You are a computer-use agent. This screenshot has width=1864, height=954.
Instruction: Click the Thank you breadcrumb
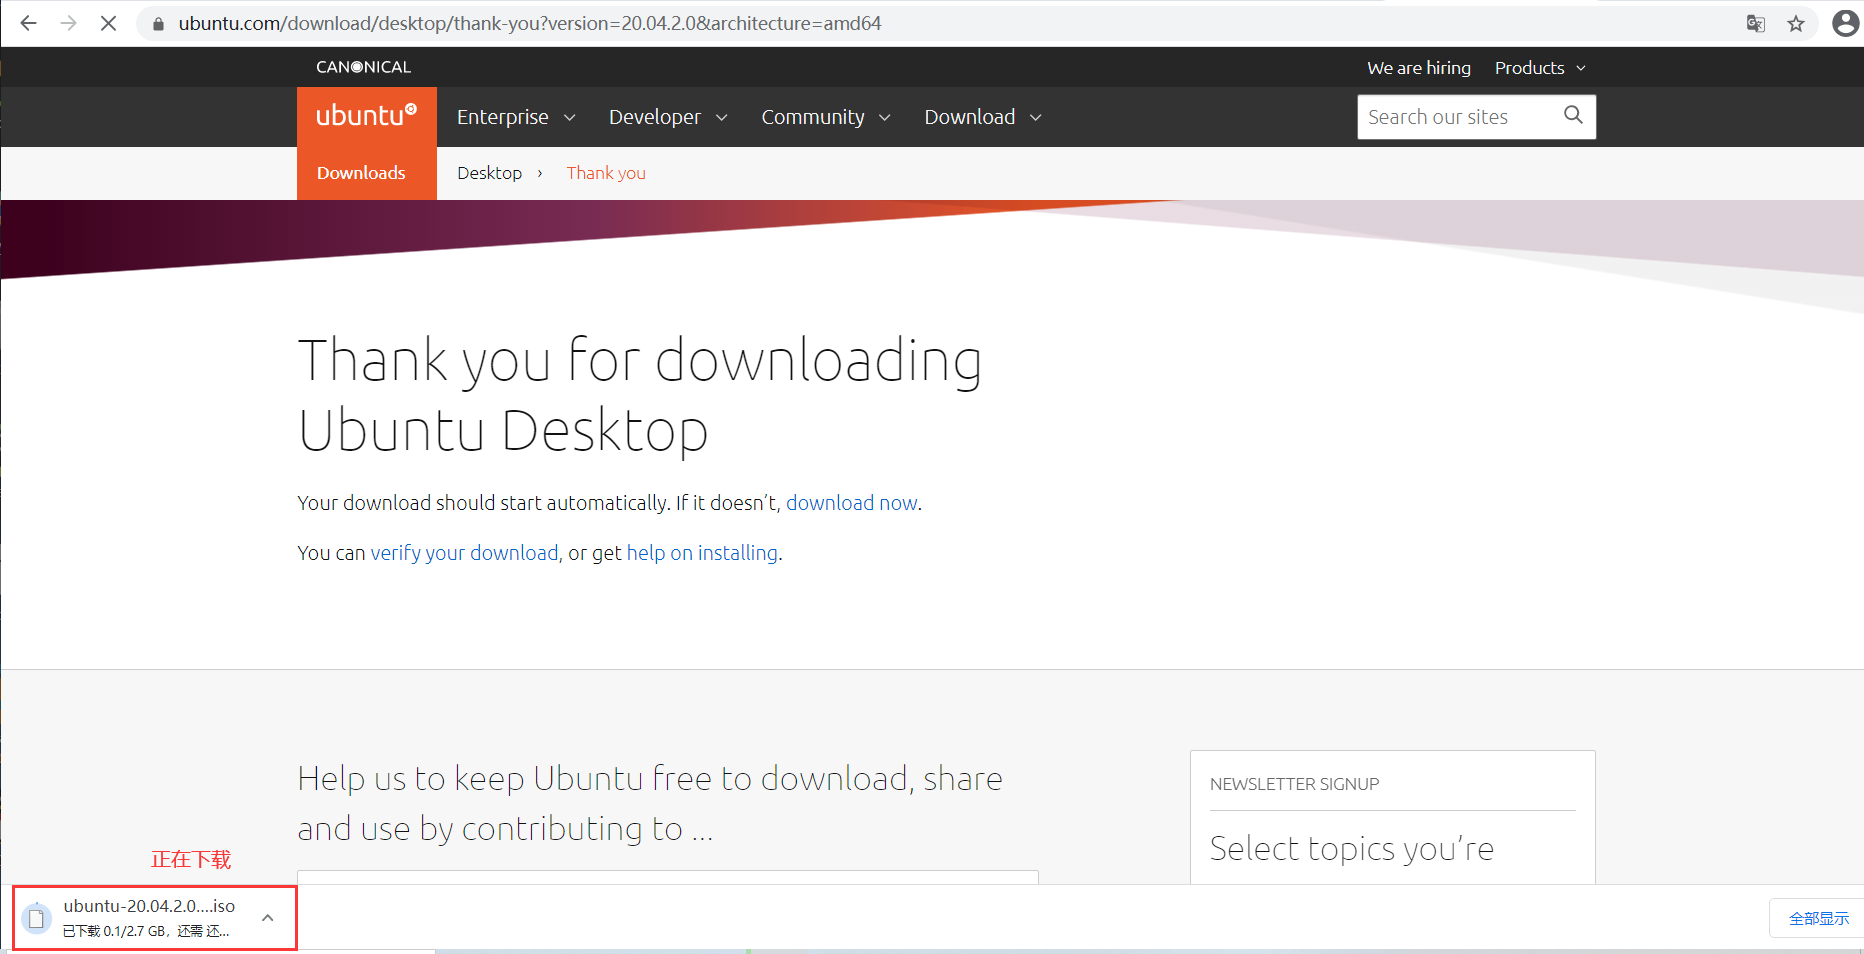[x=606, y=173]
